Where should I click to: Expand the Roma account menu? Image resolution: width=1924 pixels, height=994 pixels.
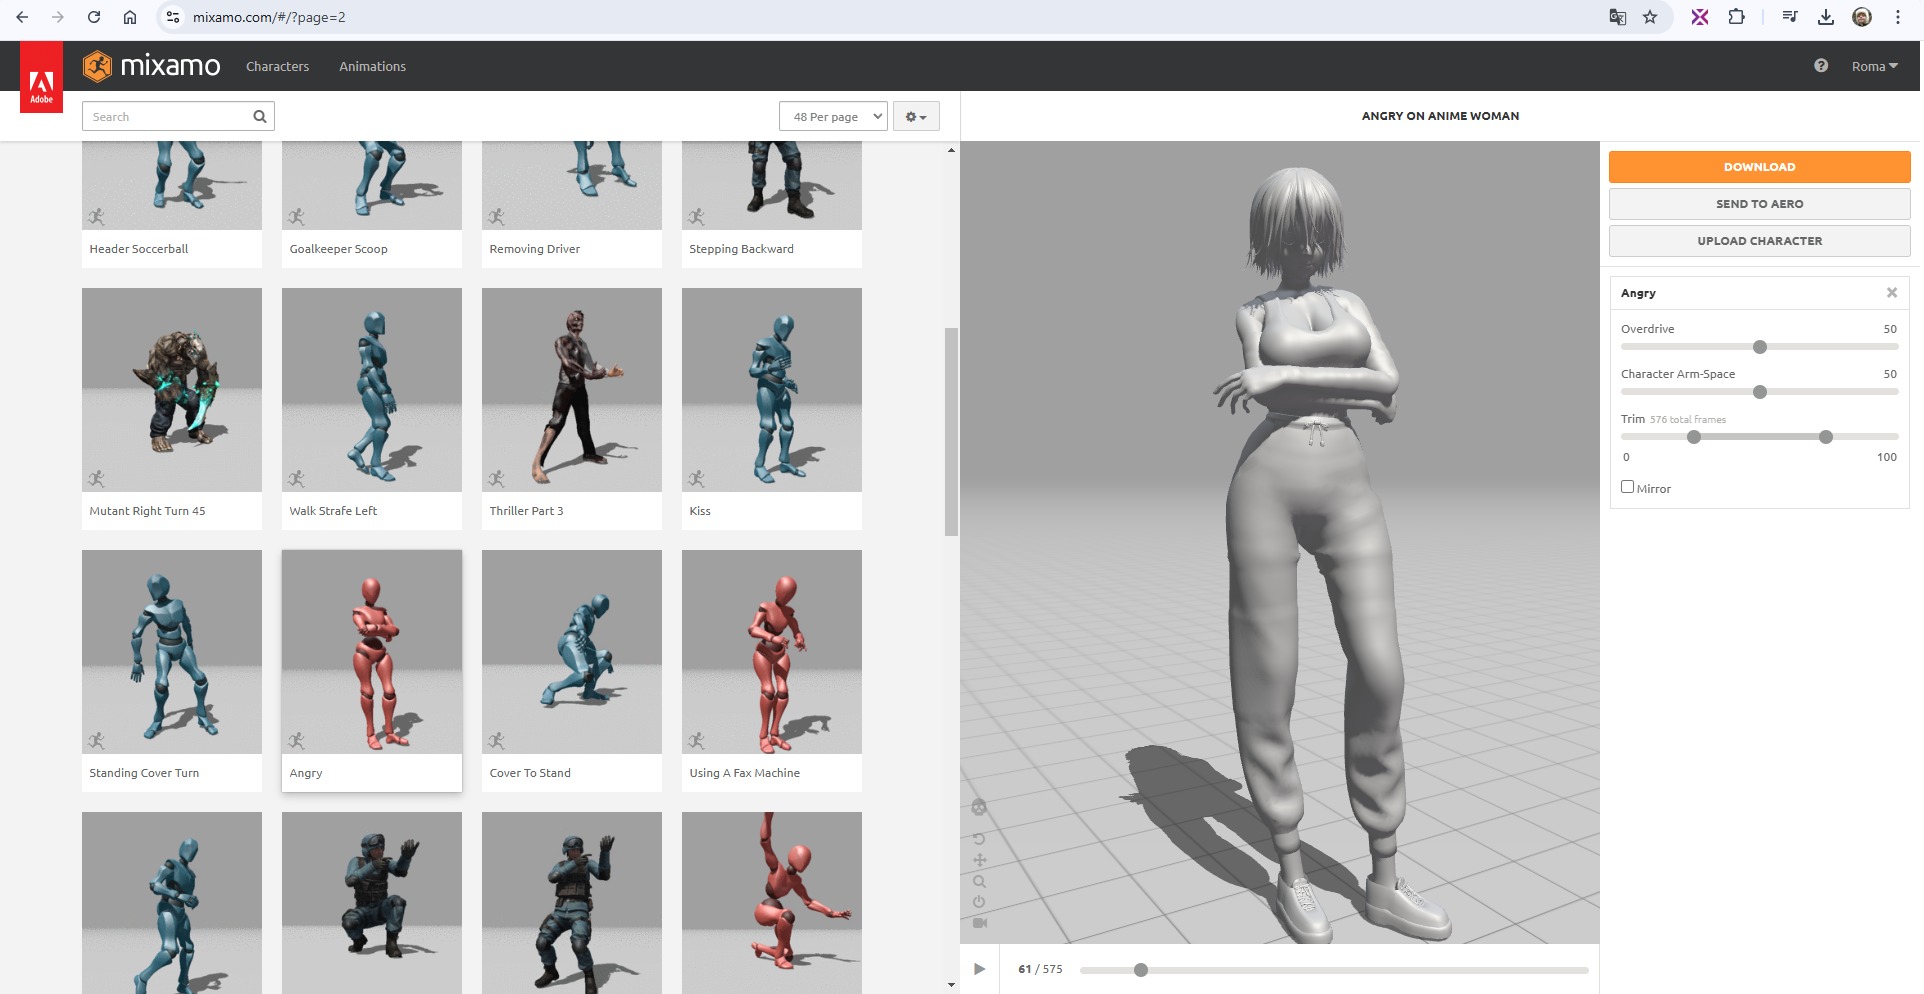(x=1874, y=66)
